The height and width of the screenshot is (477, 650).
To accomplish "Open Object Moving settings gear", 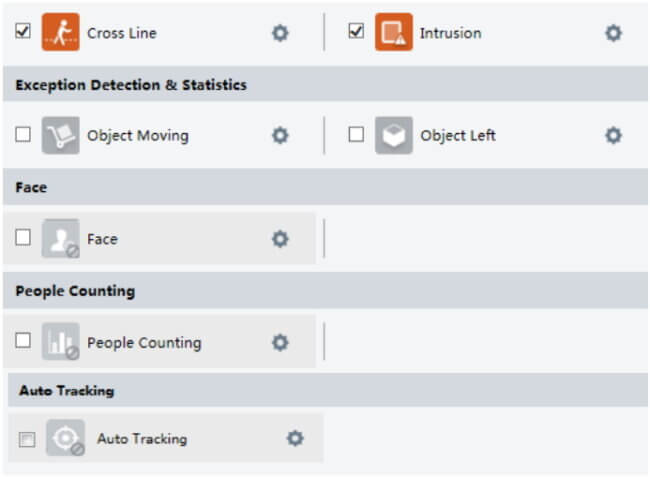I will [280, 135].
